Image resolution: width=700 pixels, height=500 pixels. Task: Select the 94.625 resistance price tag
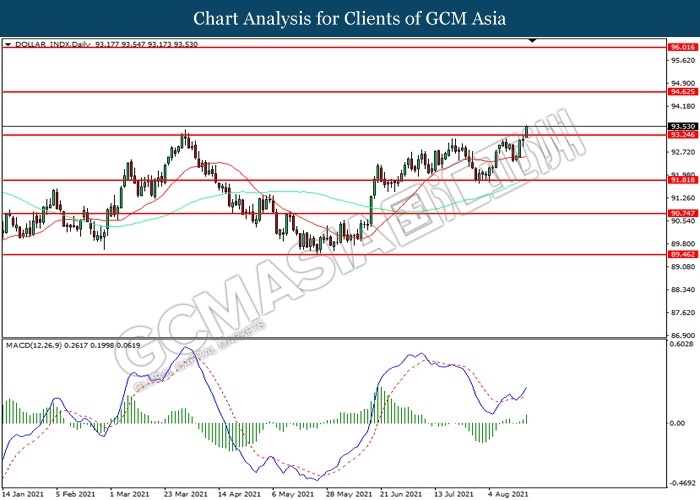(x=683, y=92)
